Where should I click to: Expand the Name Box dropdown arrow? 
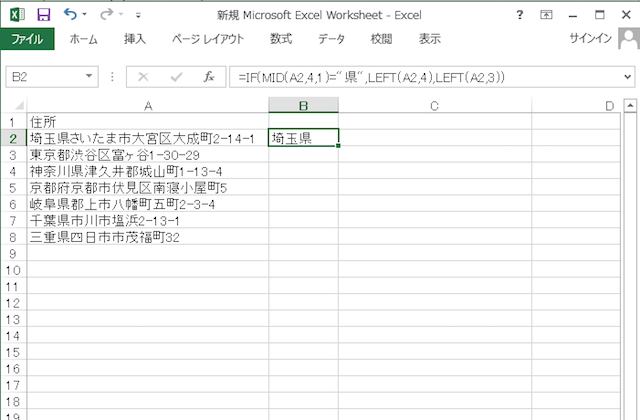tap(90, 77)
